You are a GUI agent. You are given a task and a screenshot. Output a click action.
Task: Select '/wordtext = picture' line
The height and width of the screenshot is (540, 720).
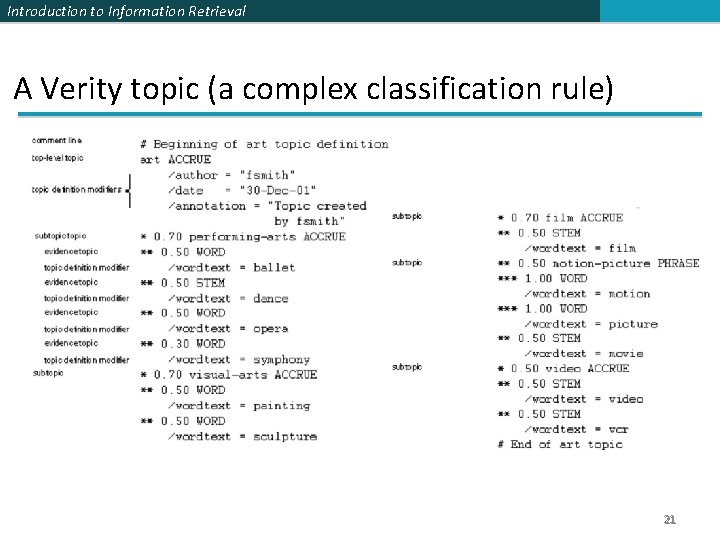pyautogui.click(x=591, y=324)
